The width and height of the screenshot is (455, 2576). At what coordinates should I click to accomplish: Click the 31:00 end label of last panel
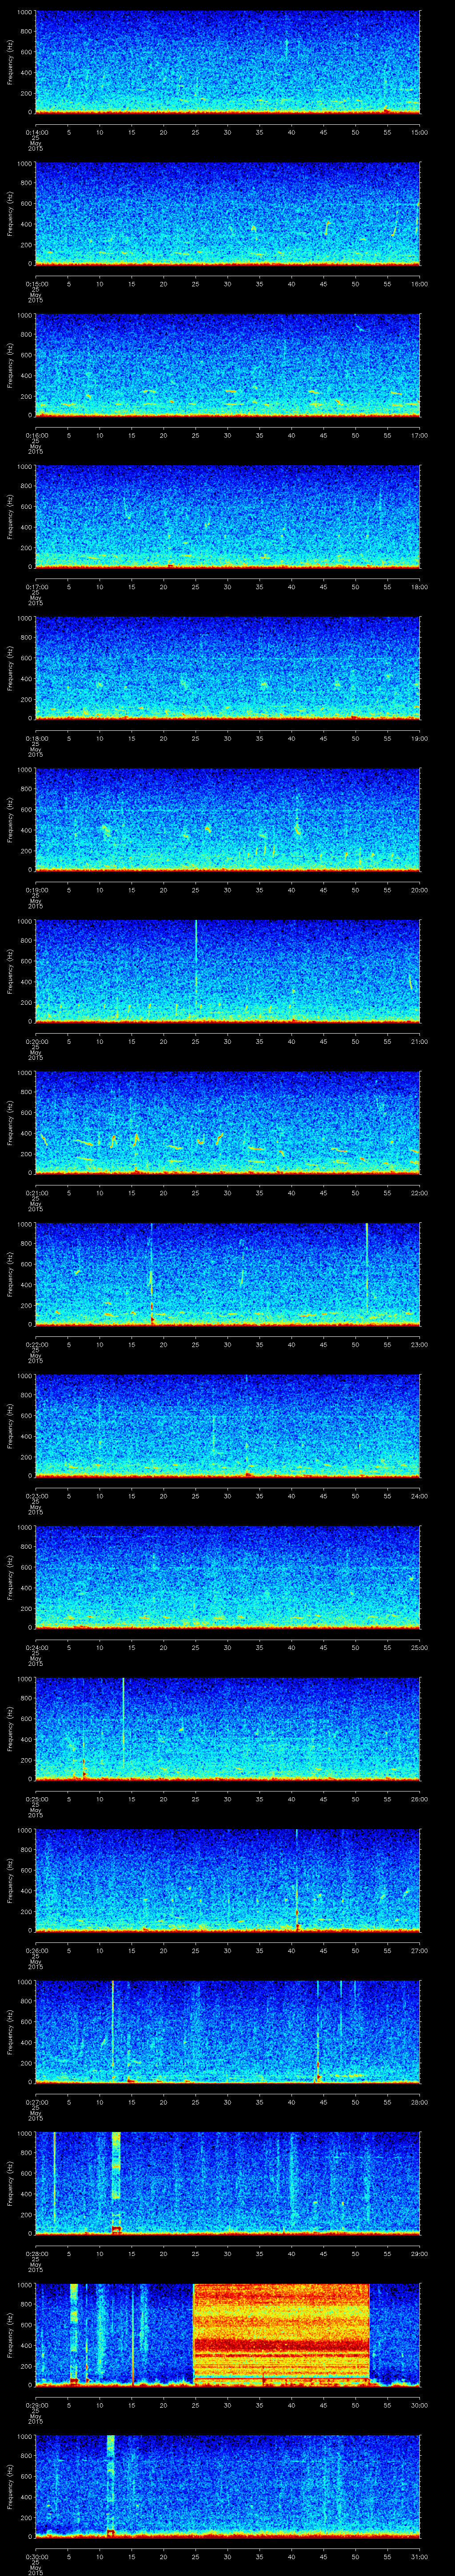tap(420, 2556)
